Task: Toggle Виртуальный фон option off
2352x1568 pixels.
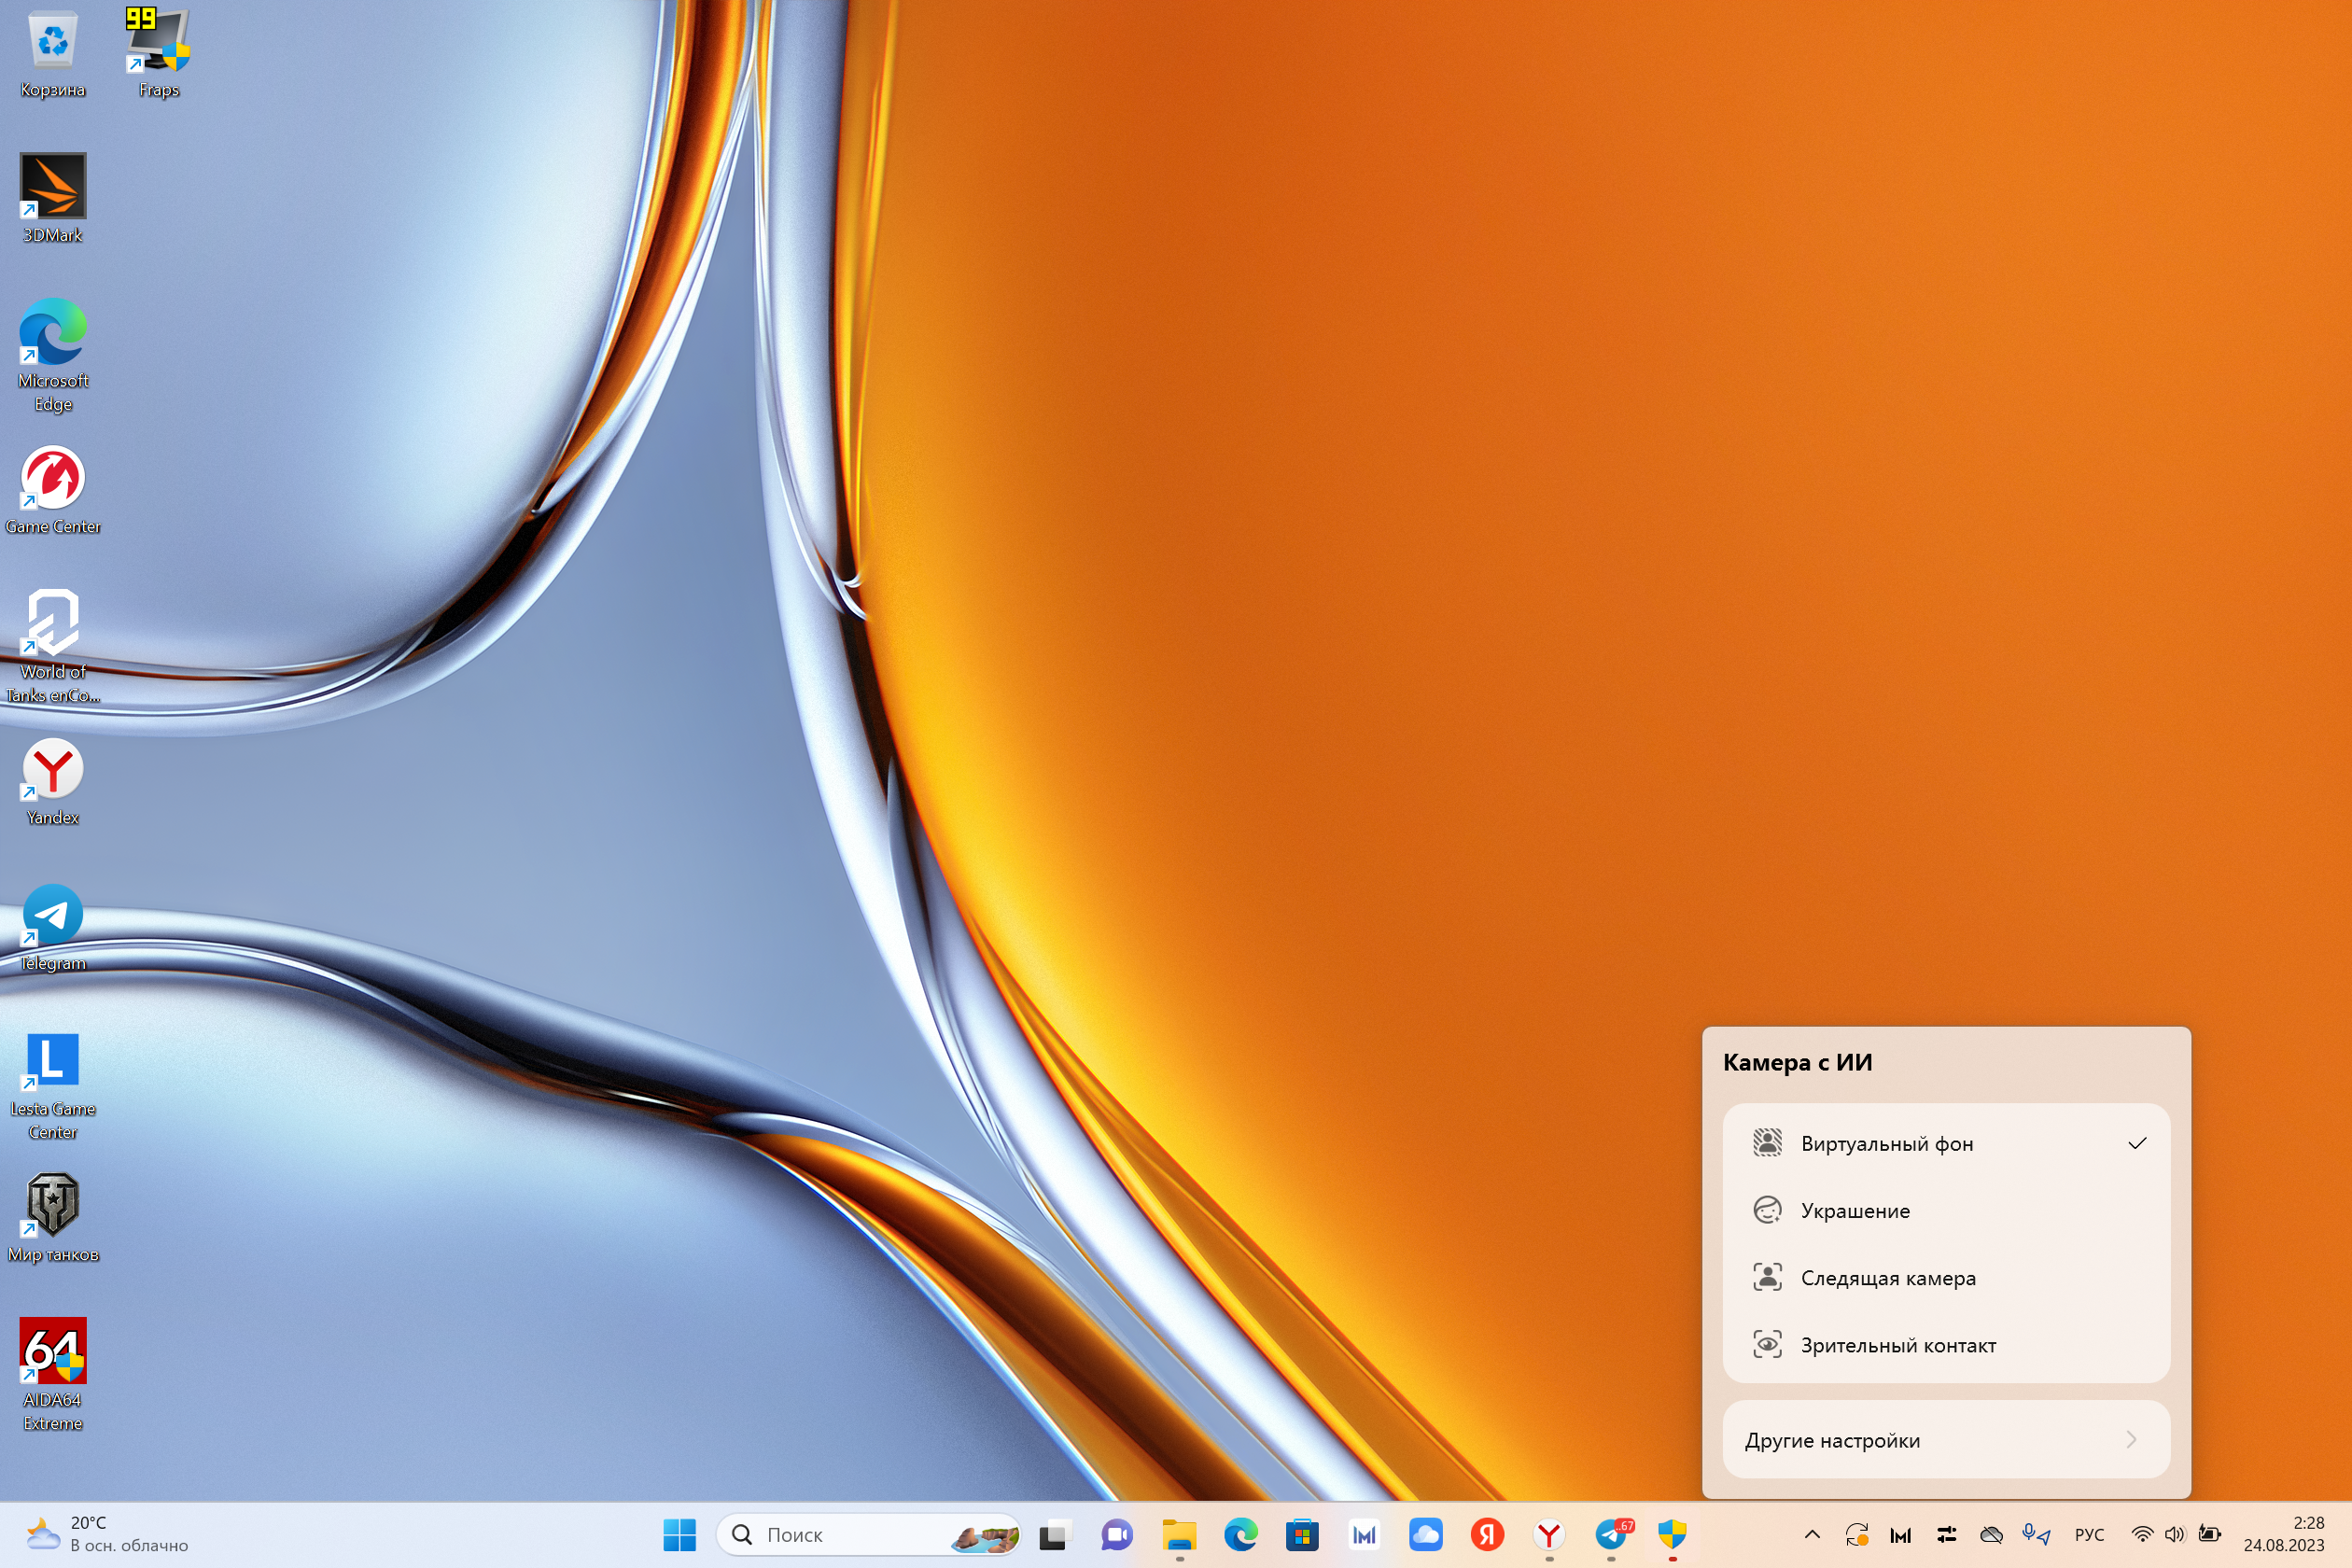Action: [1946, 1144]
